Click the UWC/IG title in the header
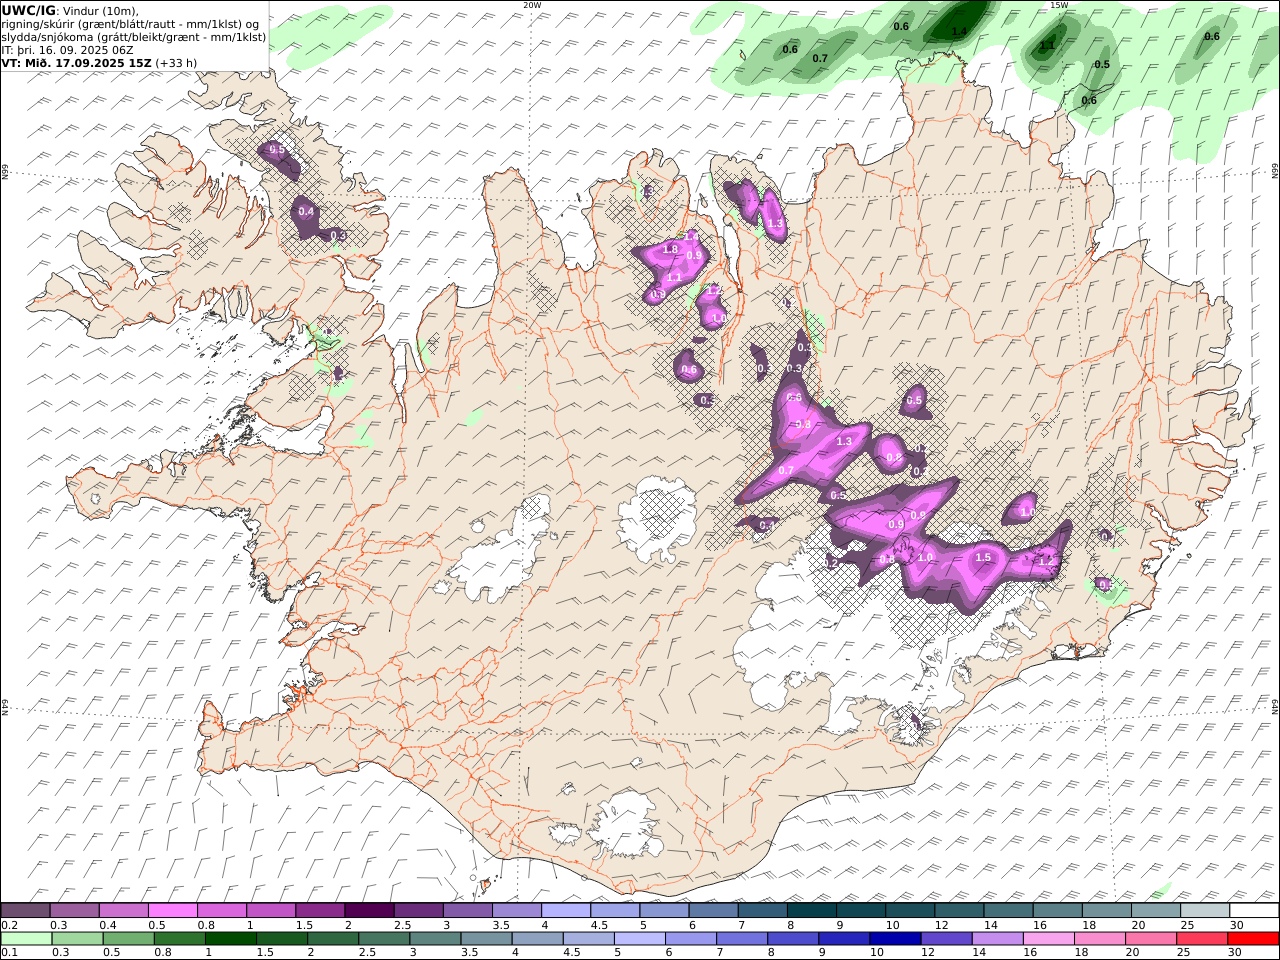This screenshot has height=960, width=1280. click(x=29, y=10)
